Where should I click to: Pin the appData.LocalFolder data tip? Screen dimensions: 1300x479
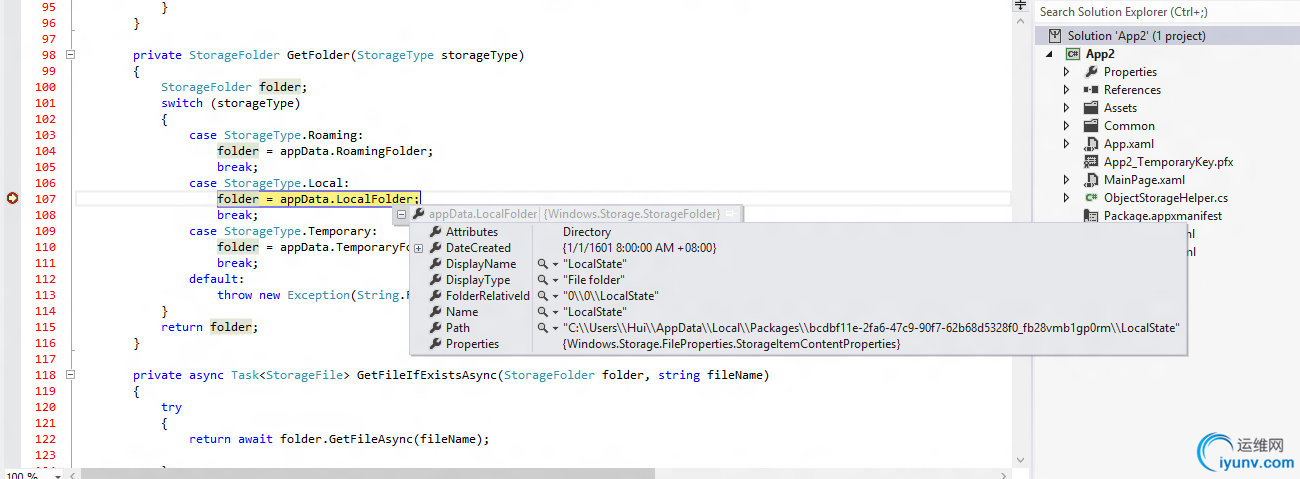click(731, 214)
